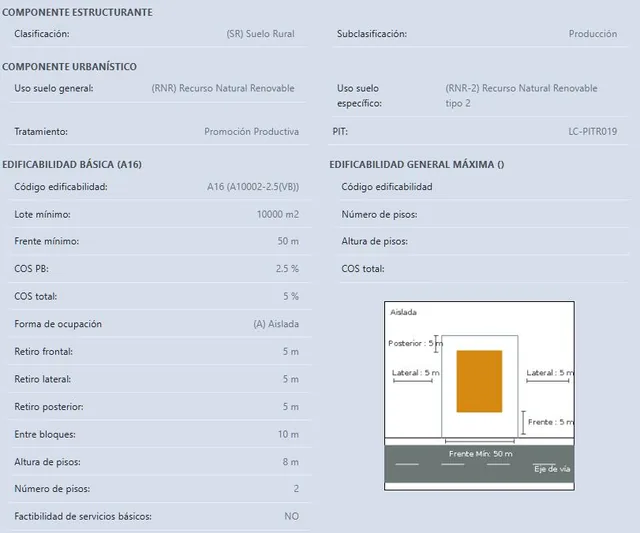Select the (A) Aislada forma de ocupación
640x533 pixels.
(x=276, y=324)
